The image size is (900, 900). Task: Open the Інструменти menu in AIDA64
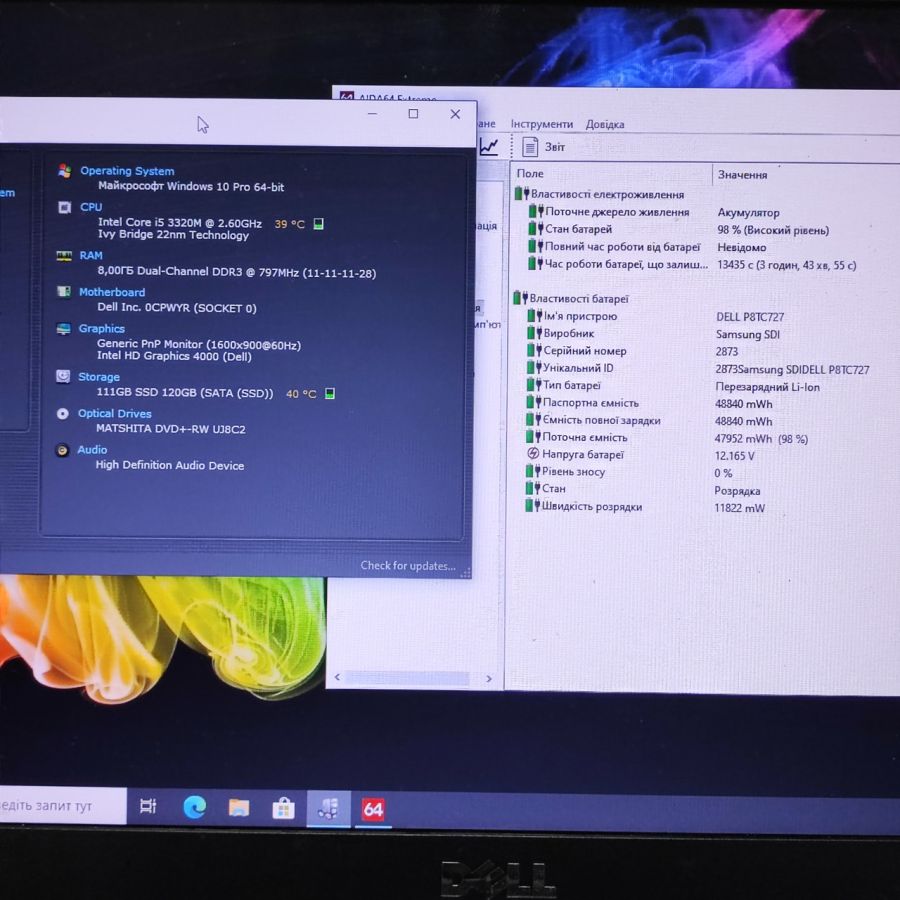tap(541, 124)
